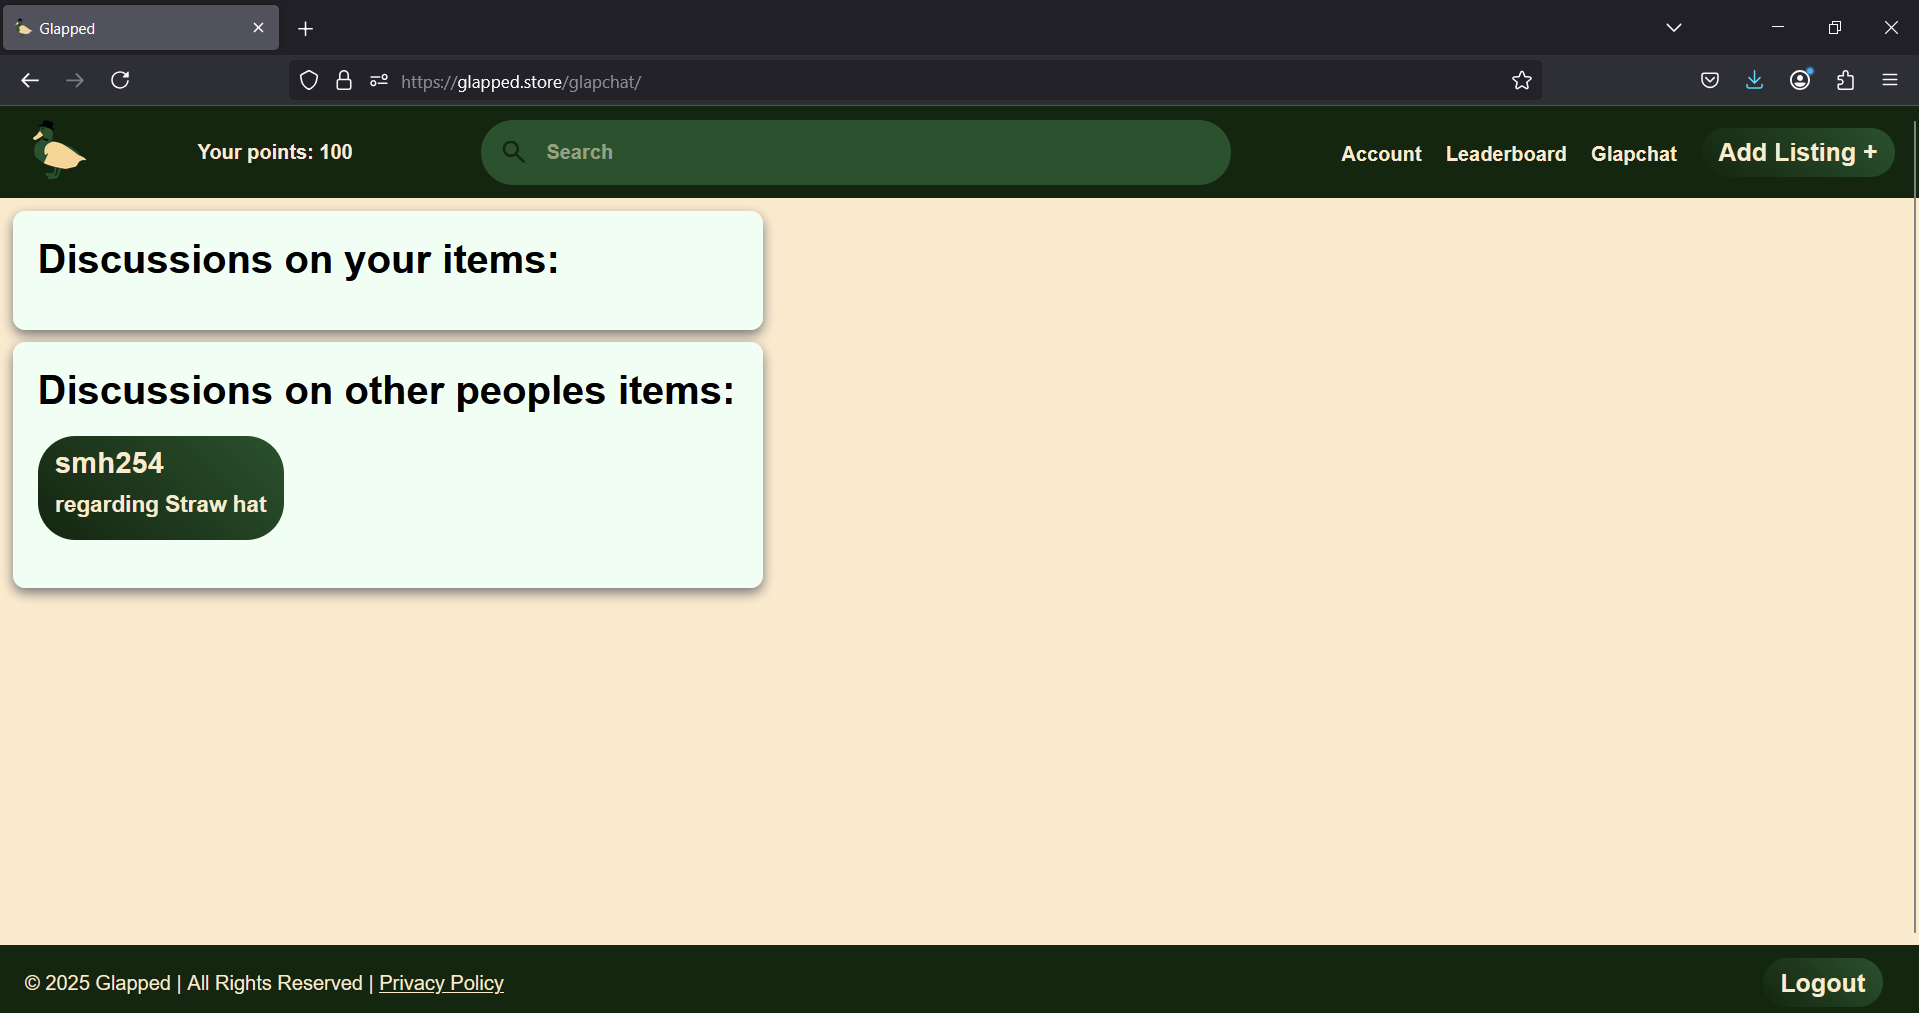This screenshot has width=1919, height=1013.
Task: Click the page vertical scrollbar
Action: point(1914,528)
